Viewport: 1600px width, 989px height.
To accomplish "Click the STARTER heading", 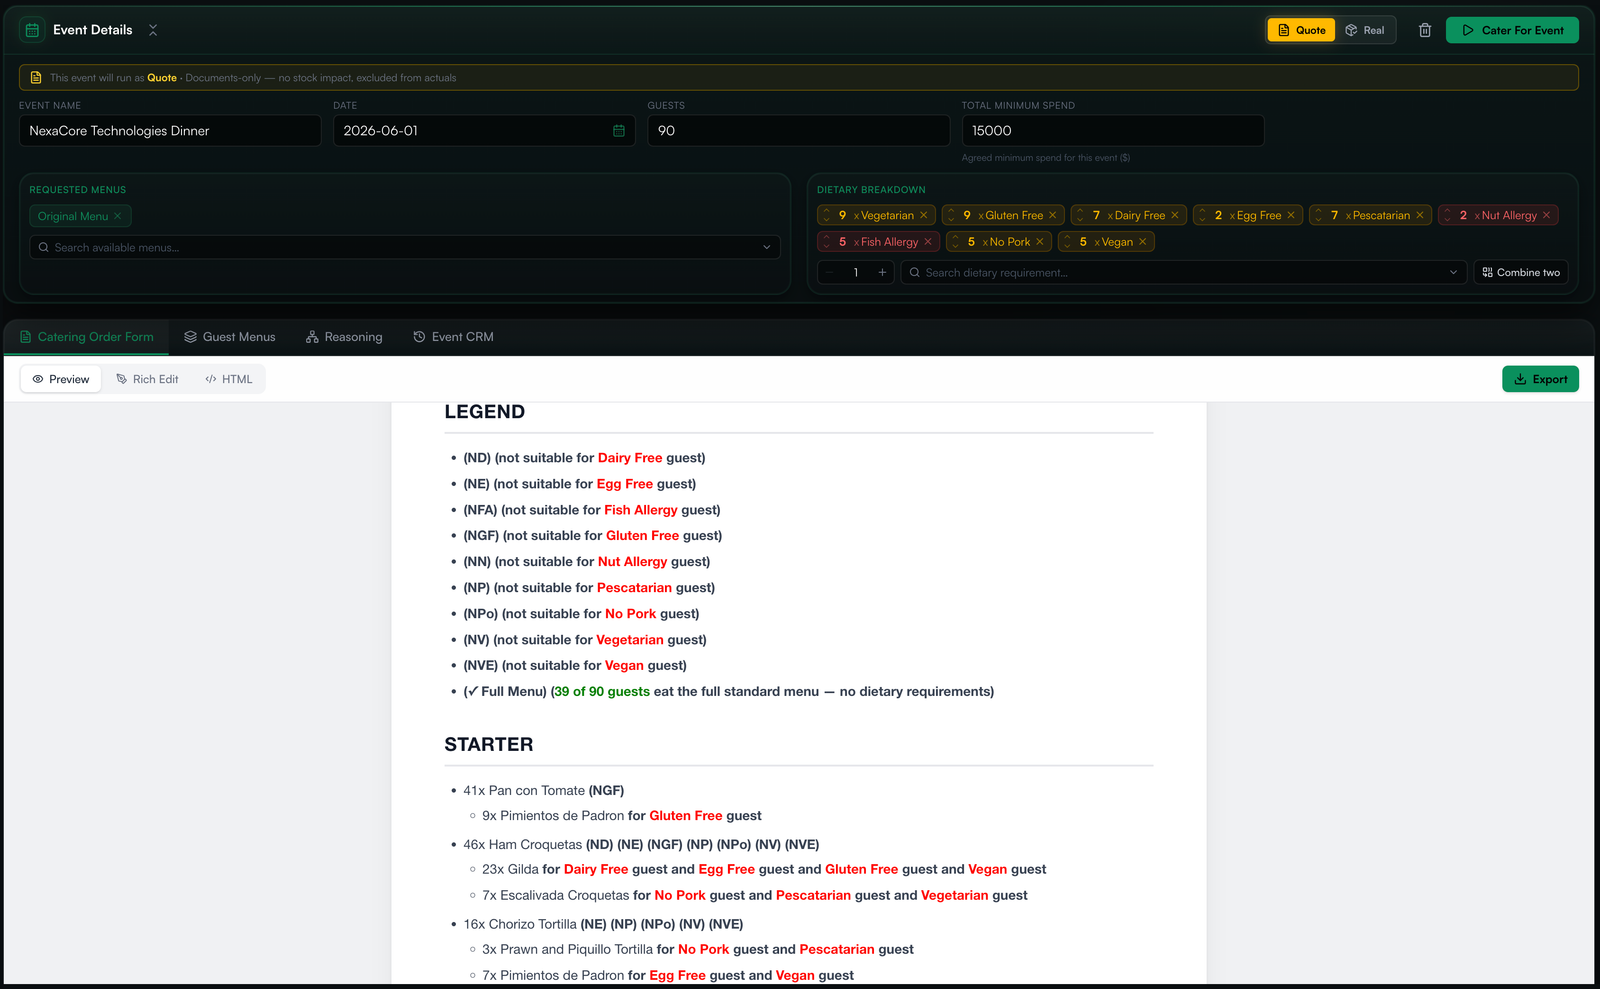I will pos(489,744).
